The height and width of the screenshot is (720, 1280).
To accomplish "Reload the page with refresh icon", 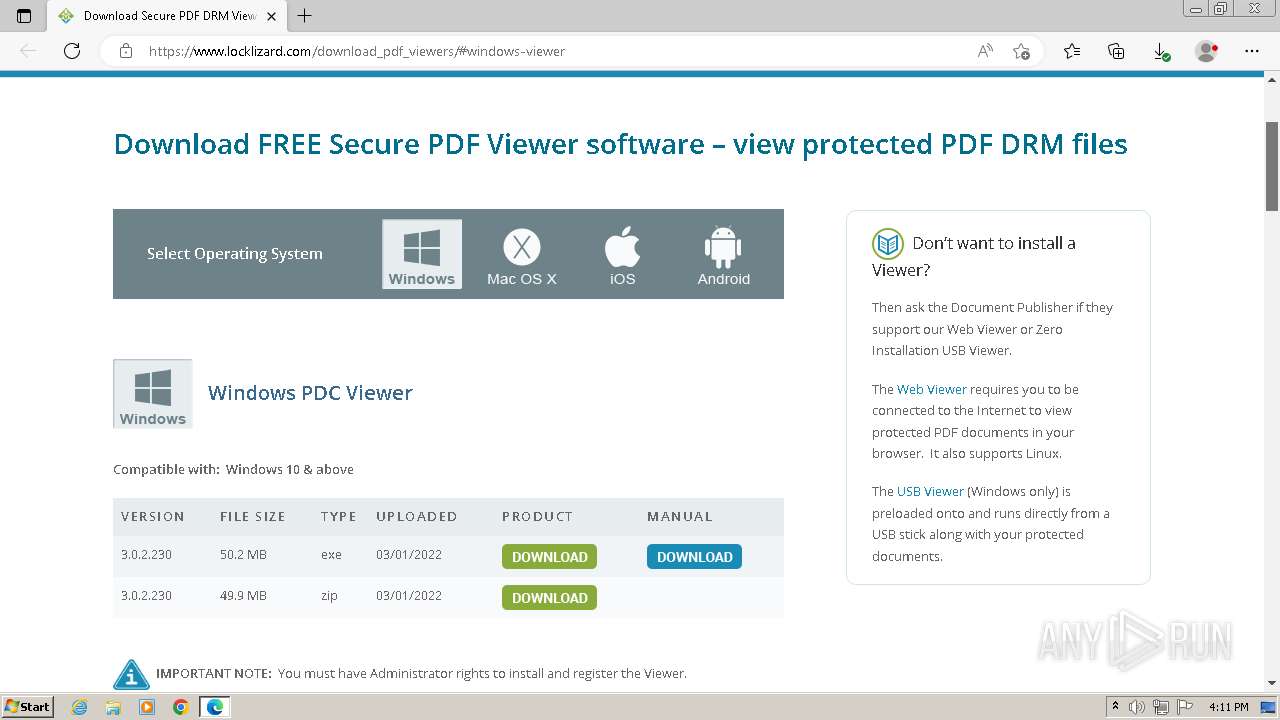I will 72,51.
